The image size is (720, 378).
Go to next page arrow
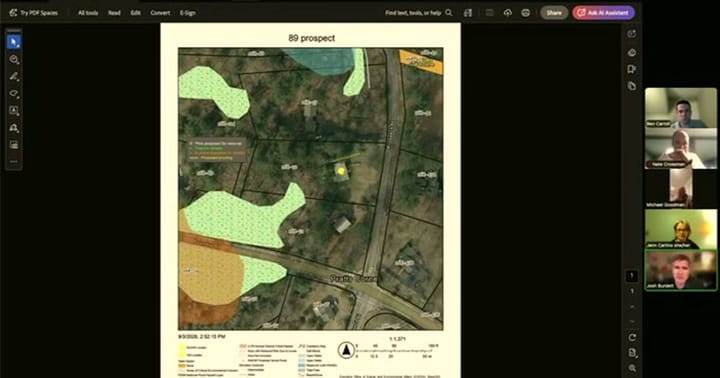click(x=632, y=321)
